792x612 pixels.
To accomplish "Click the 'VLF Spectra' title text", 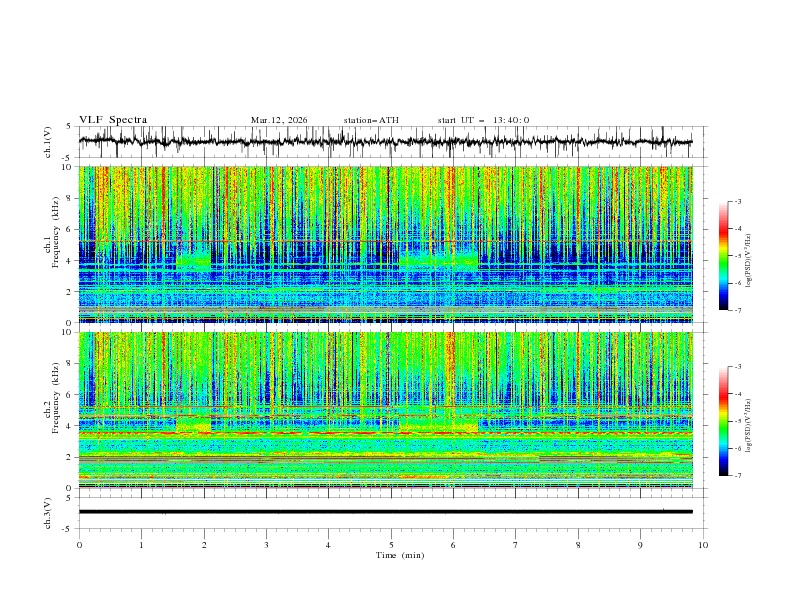I will pyautogui.click(x=113, y=120).
